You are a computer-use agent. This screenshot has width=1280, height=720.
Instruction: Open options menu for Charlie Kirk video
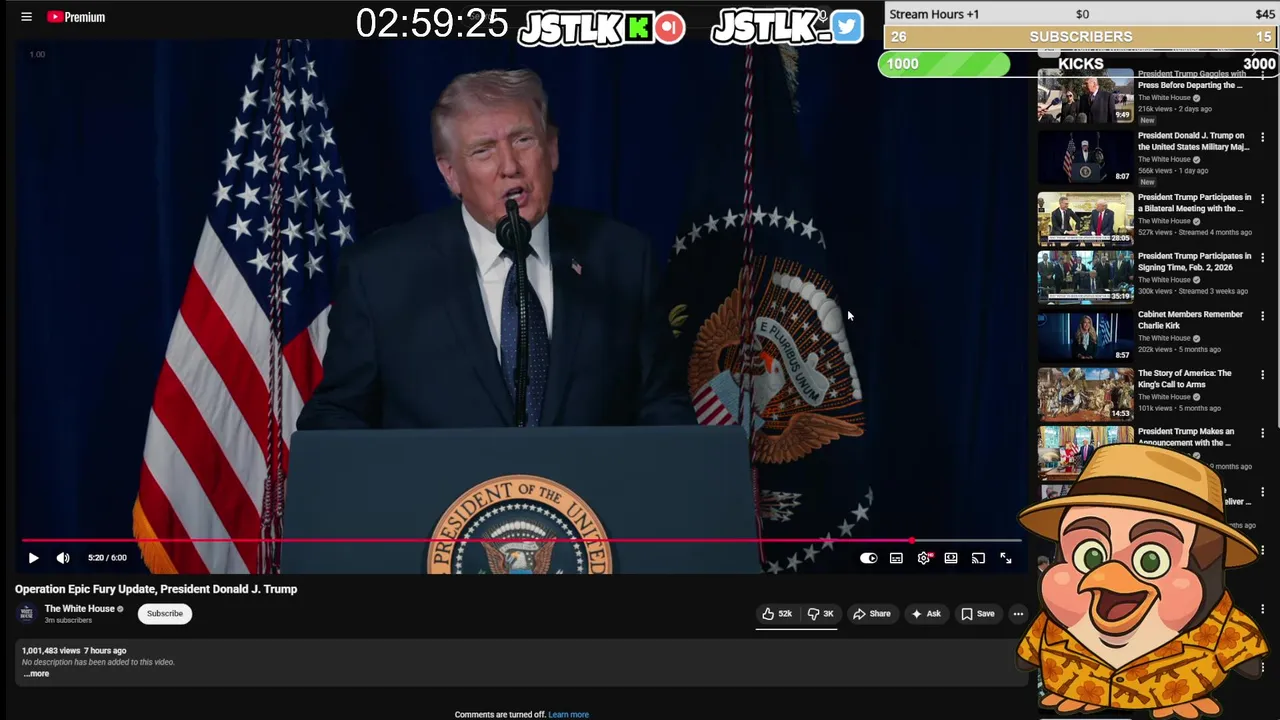pyautogui.click(x=1262, y=316)
